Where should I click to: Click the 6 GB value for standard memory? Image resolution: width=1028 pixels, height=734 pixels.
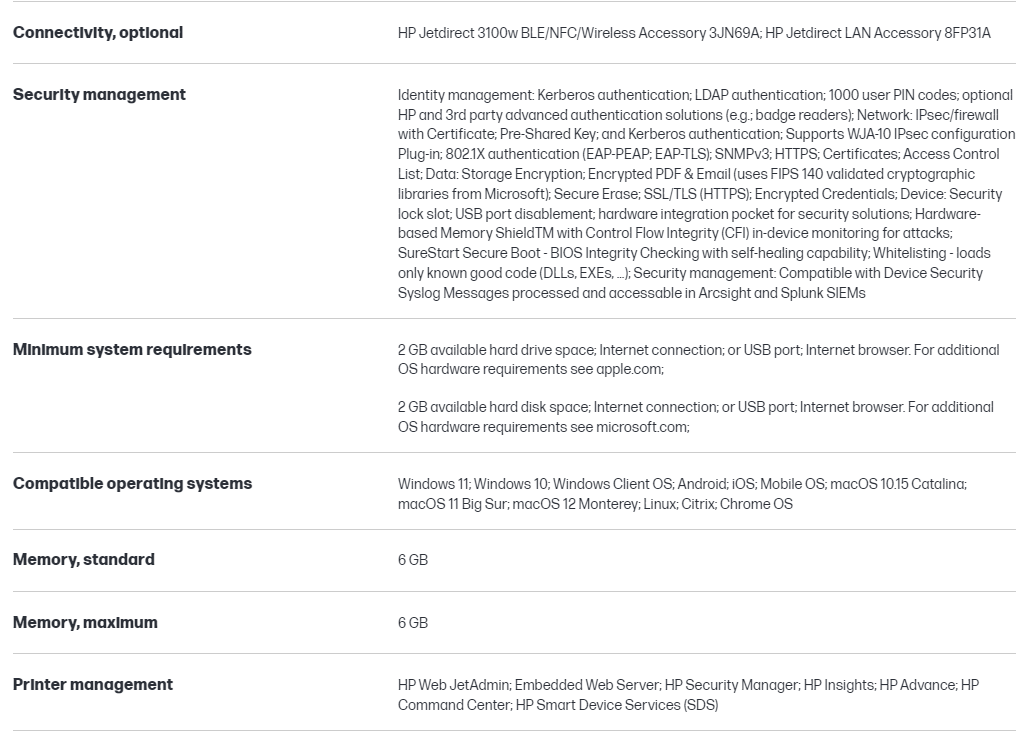pyautogui.click(x=413, y=560)
